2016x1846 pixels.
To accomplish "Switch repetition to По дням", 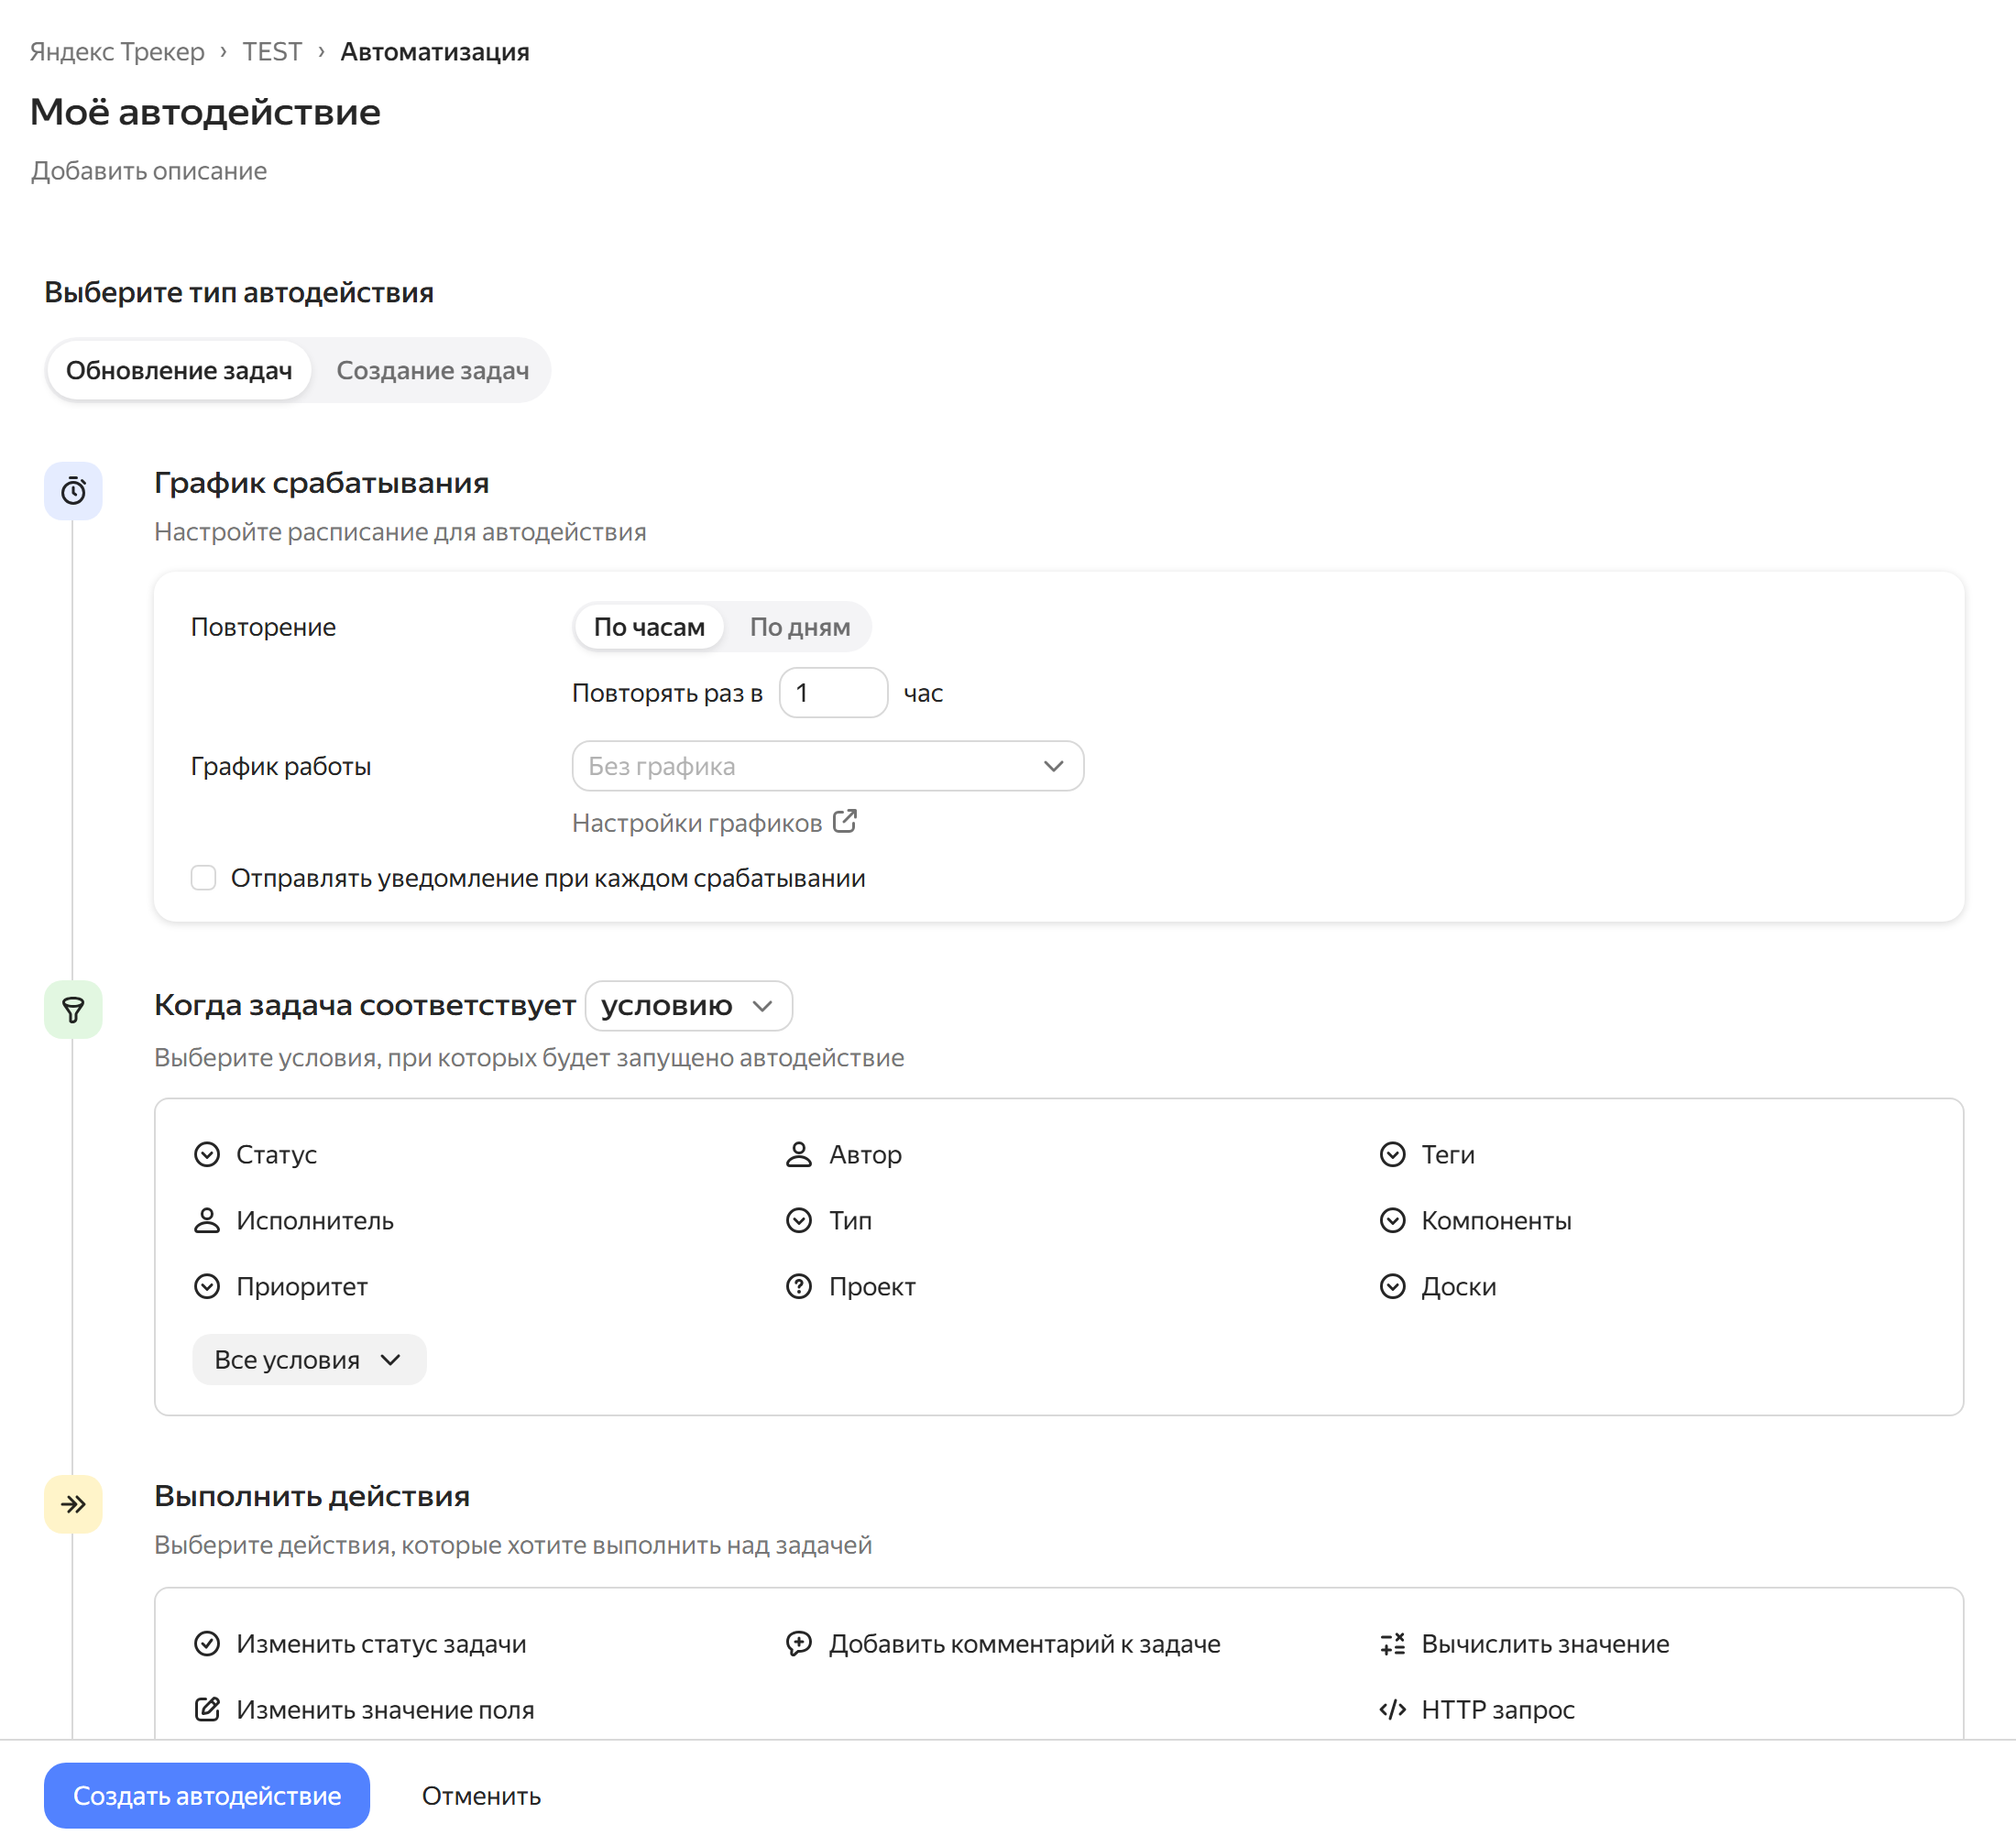I will [x=800, y=627].
